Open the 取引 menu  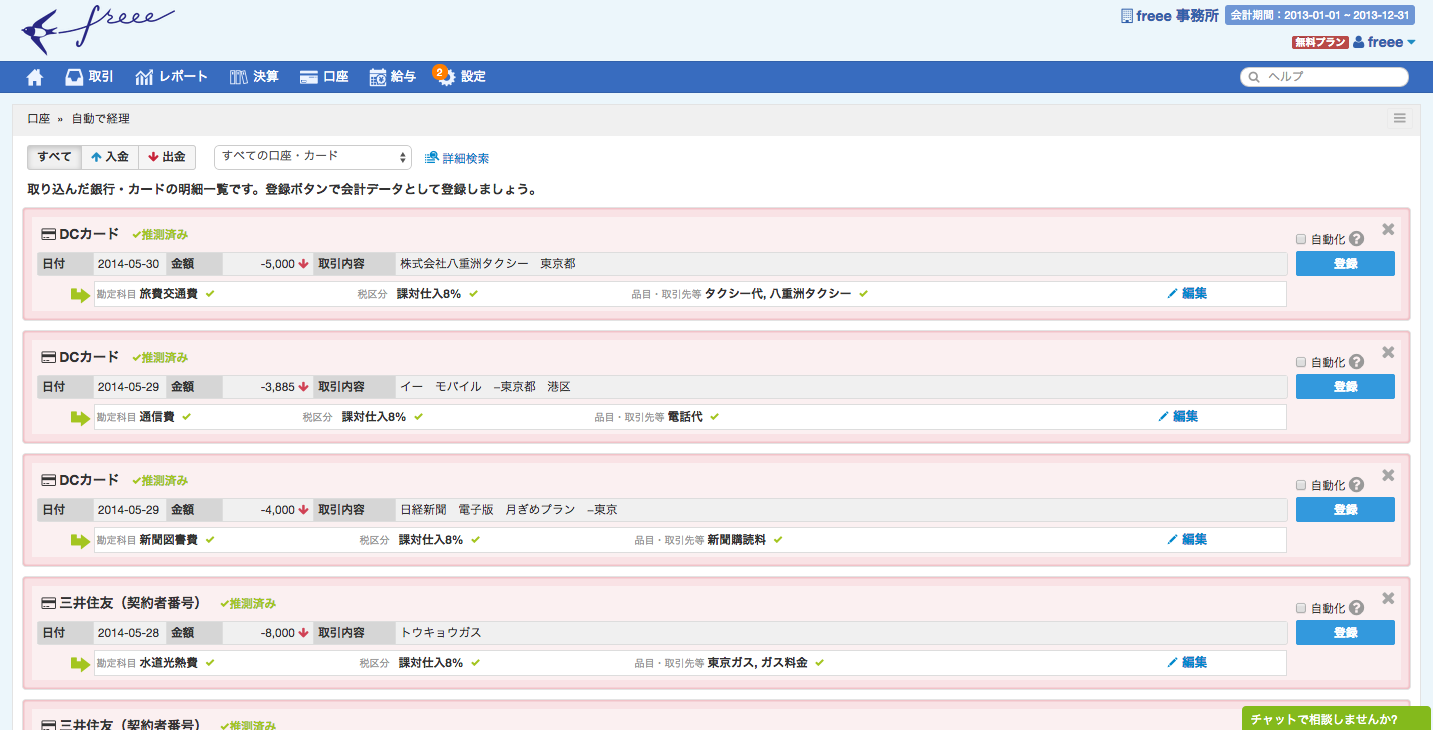pos(89,77)
